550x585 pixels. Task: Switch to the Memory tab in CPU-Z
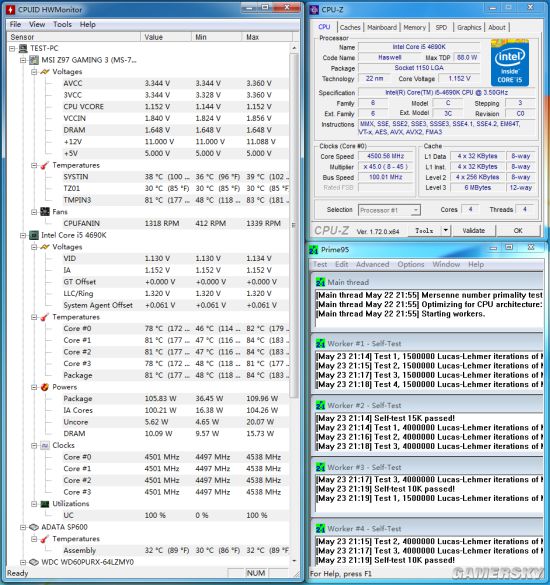coord(414,27)
